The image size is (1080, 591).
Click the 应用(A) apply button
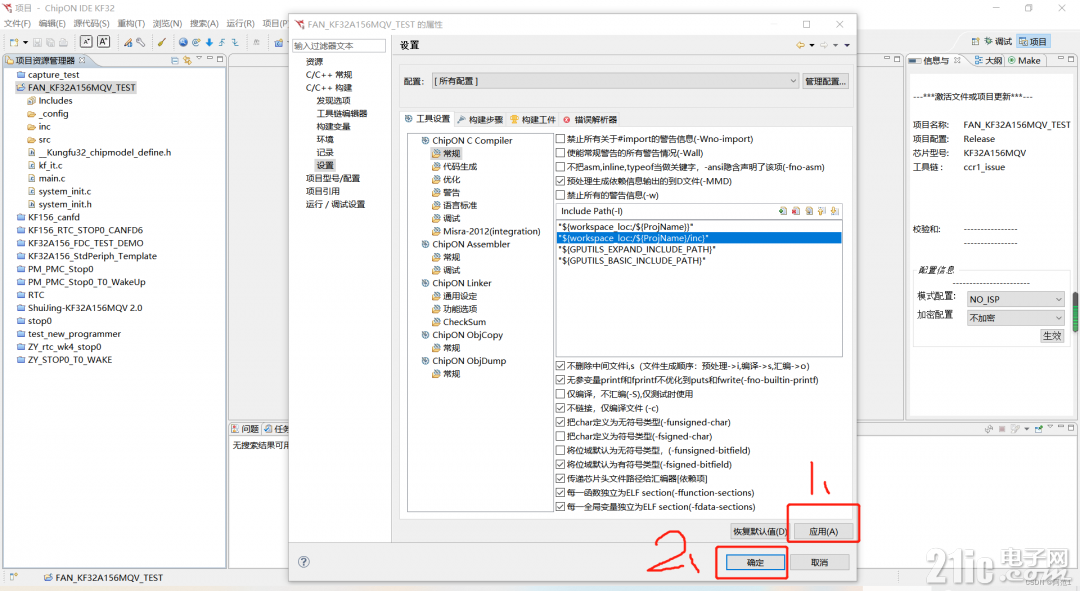[823, 532]
